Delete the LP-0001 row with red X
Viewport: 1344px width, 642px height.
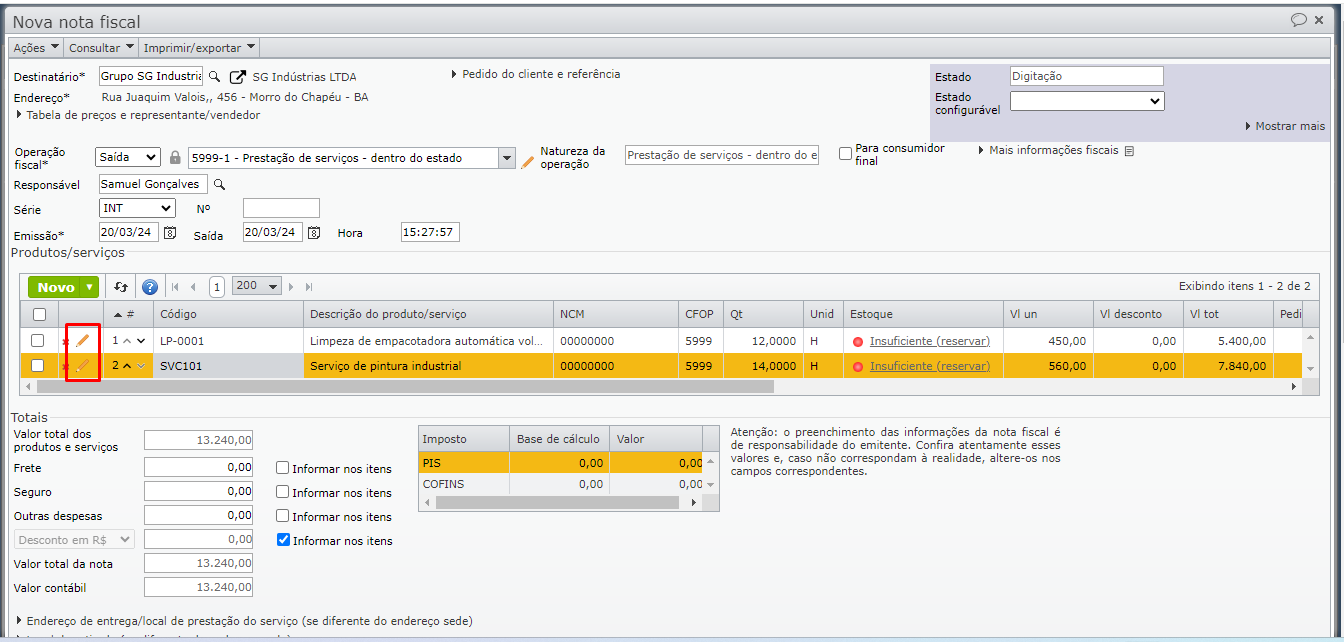(66, 342)
